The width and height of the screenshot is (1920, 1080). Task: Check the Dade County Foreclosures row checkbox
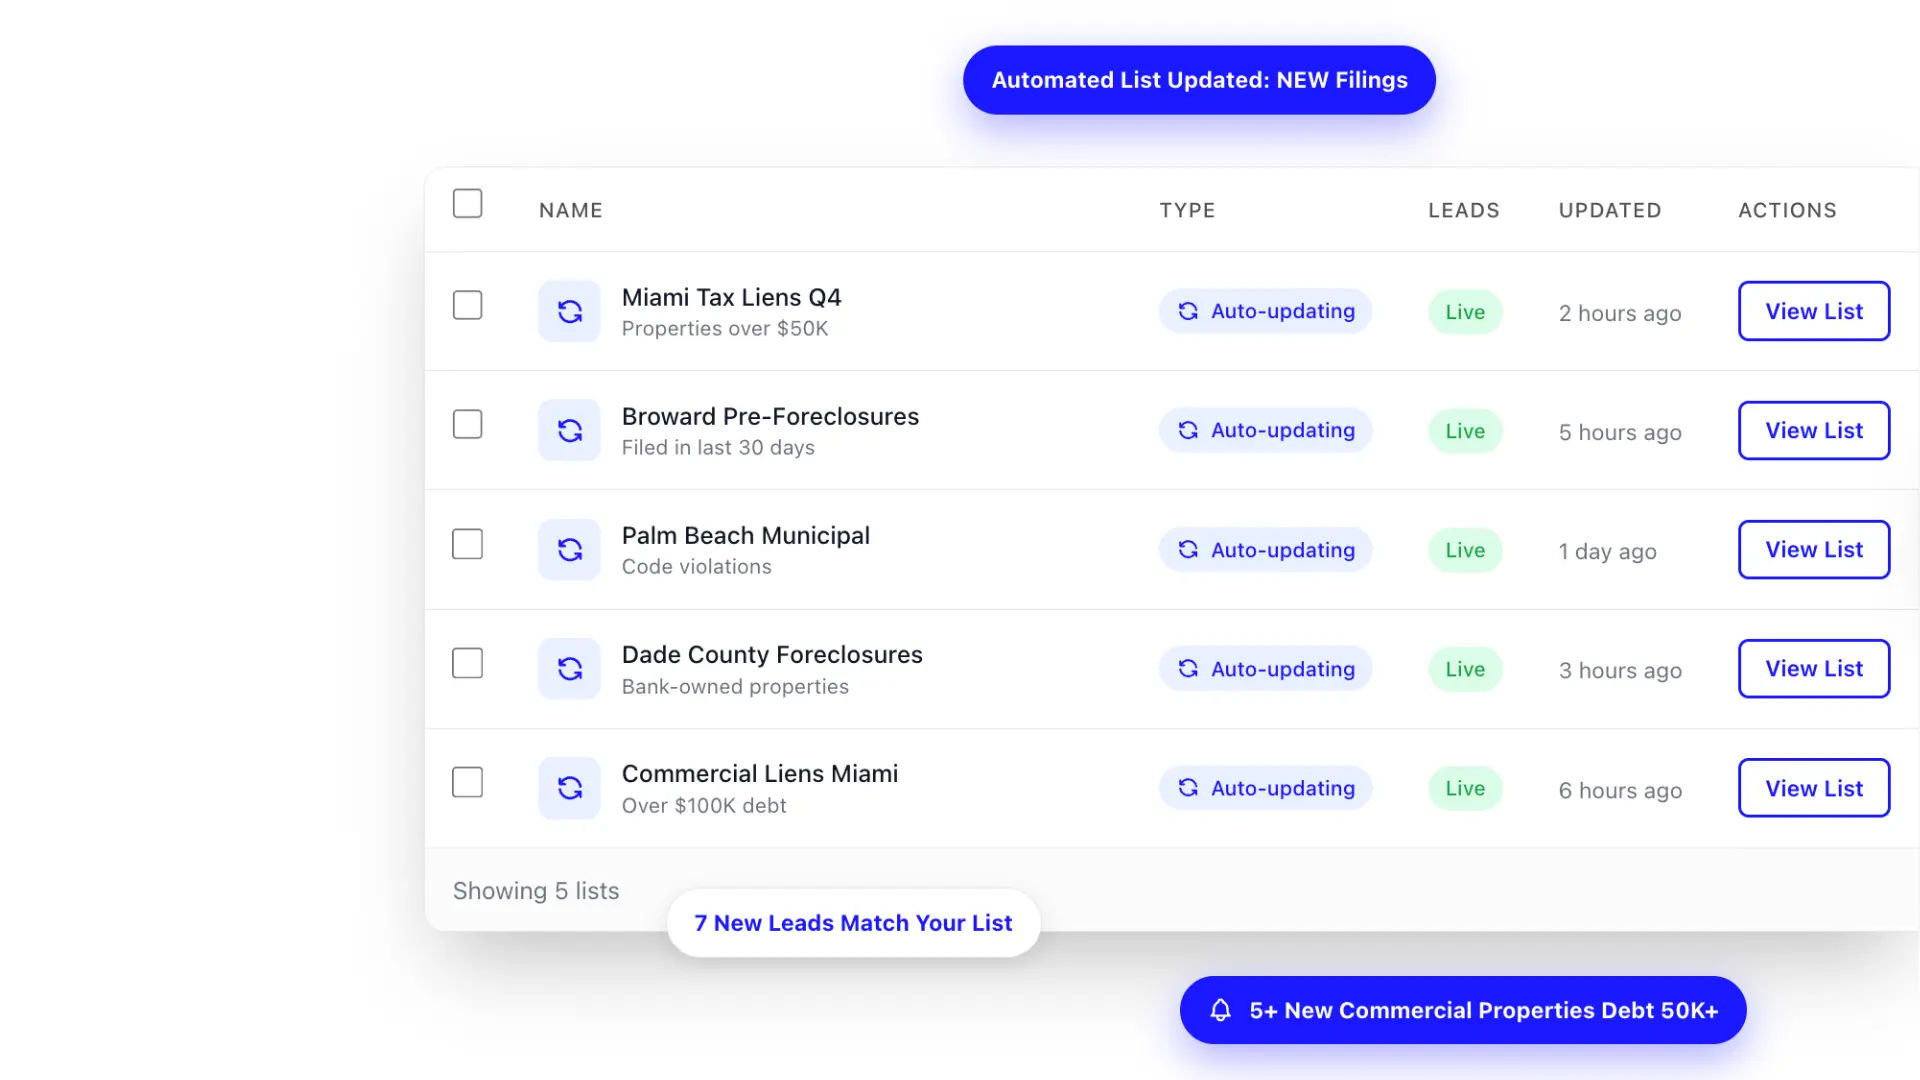pyautogui.click(x=467, y=663)
